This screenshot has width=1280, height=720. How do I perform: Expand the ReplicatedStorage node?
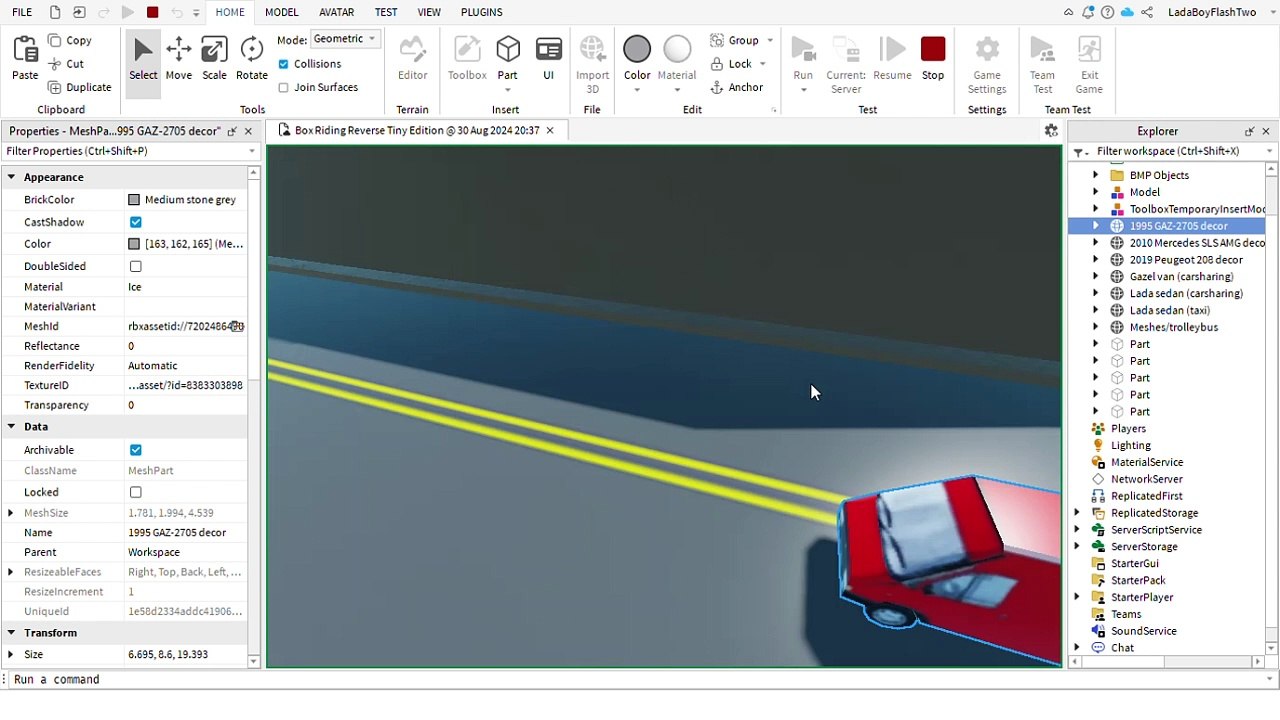click(1077, 513)
